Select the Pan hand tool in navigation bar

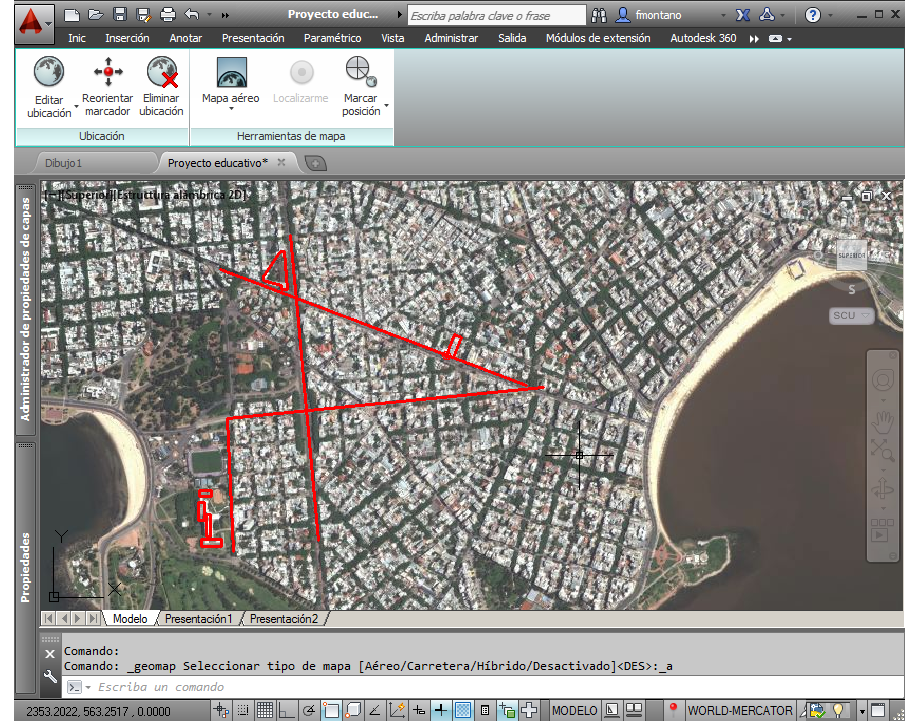(x=882, y=423)
